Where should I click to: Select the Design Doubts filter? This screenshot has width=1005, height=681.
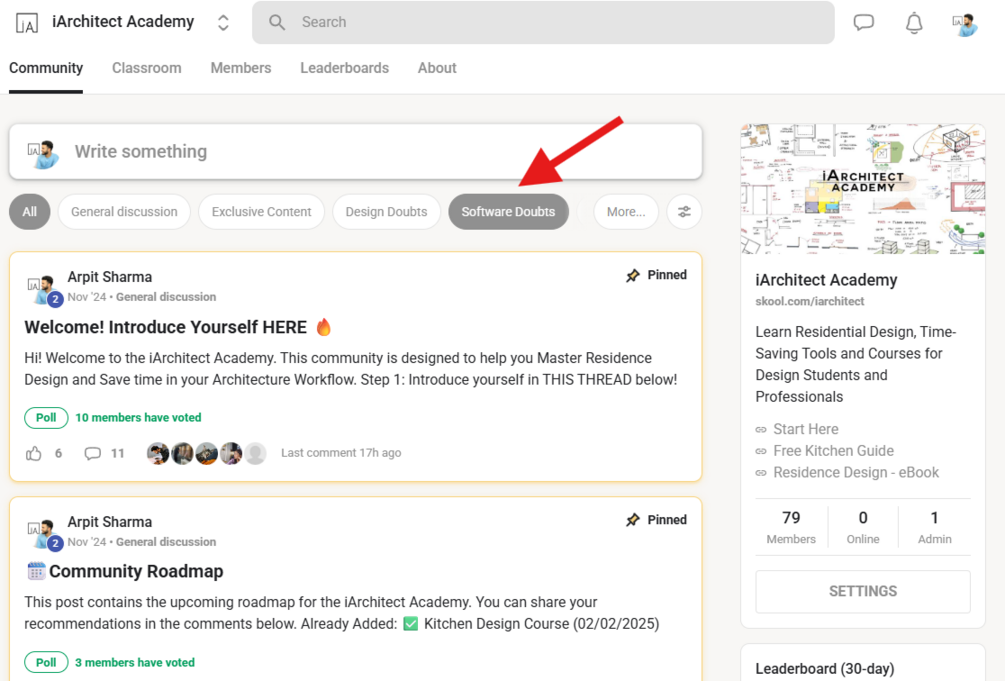pyautogui.click(x=386, y=212)
